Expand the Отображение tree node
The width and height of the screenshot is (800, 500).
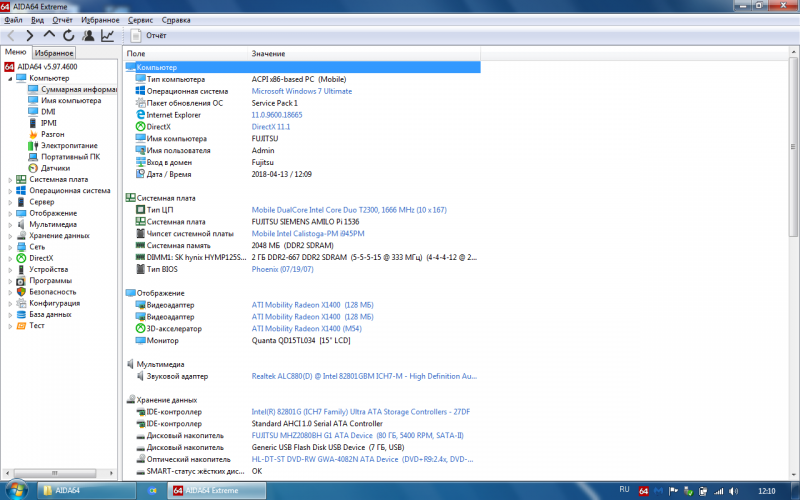tap(10, 213)
